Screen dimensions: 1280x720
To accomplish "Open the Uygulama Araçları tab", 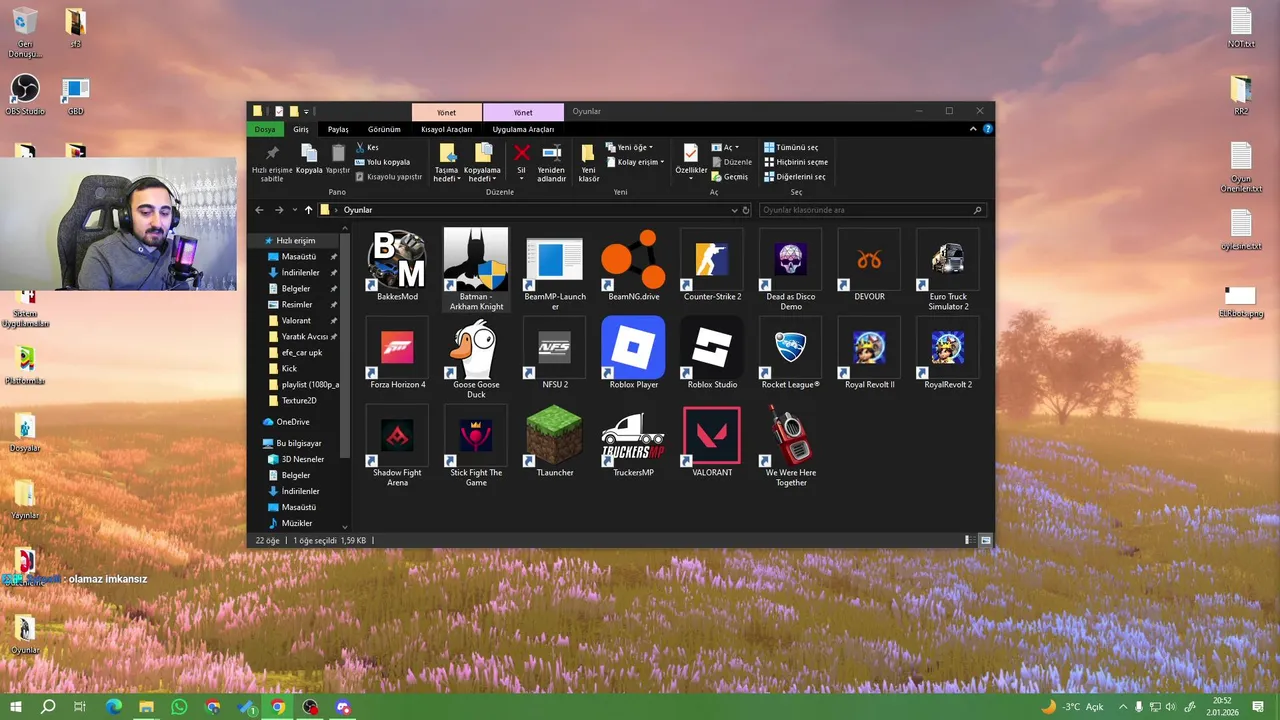I will click(523, 129).
